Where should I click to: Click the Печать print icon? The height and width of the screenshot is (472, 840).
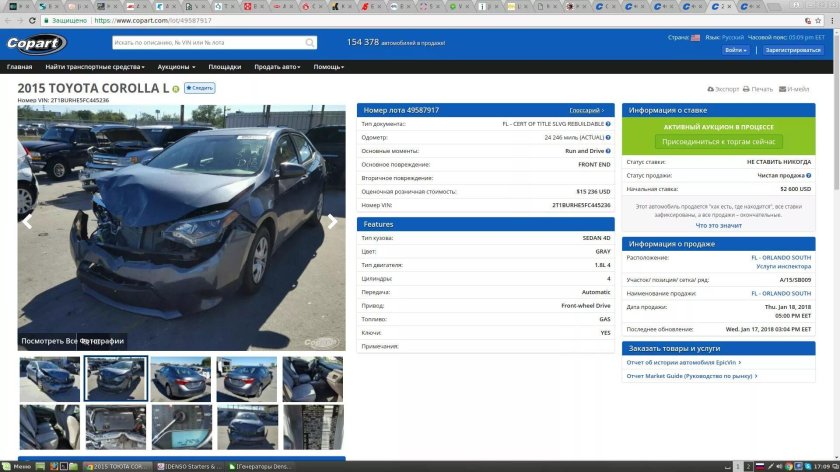tap(747, 89)
